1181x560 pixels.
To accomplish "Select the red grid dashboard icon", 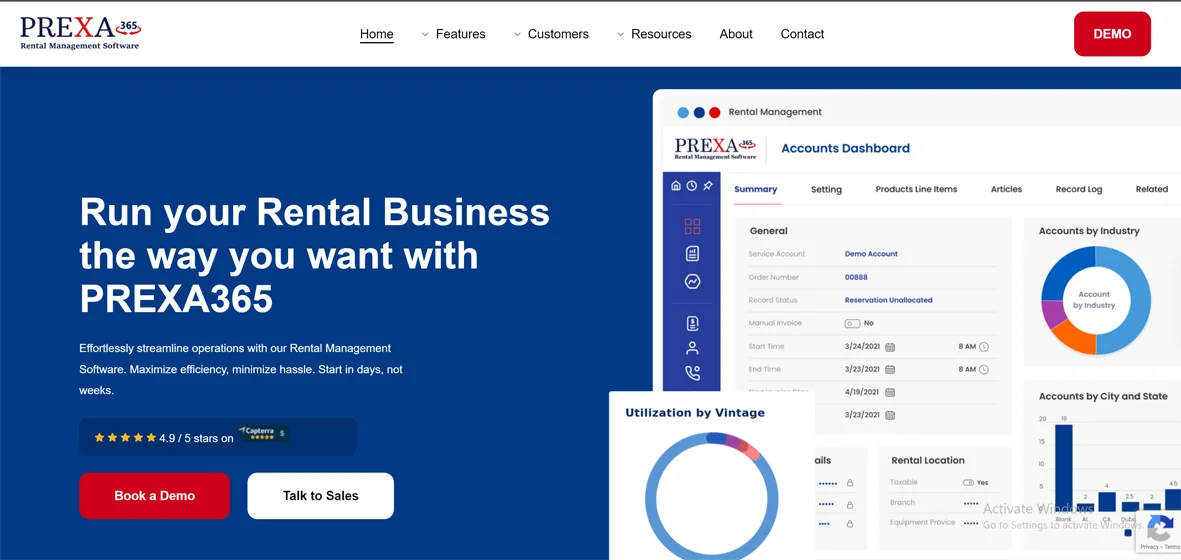I will click(x=692, y=226).
